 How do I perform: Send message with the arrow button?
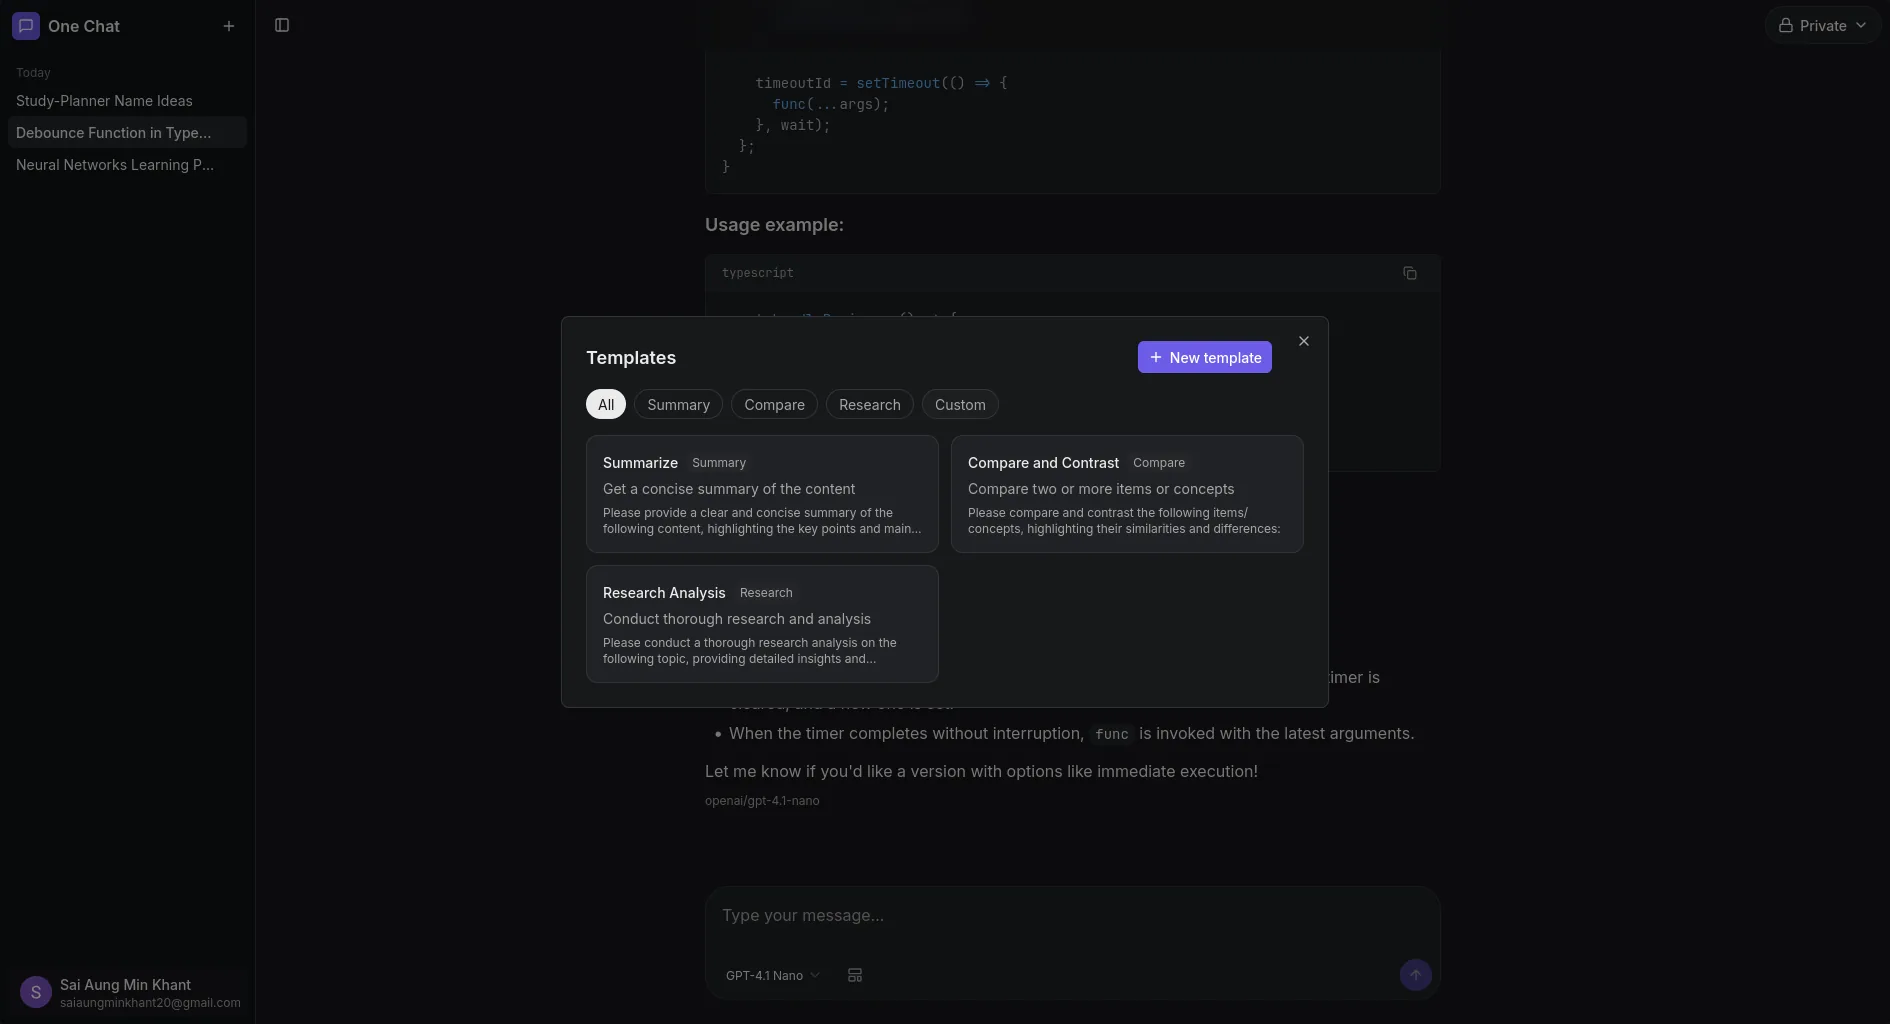[1415, 975]
